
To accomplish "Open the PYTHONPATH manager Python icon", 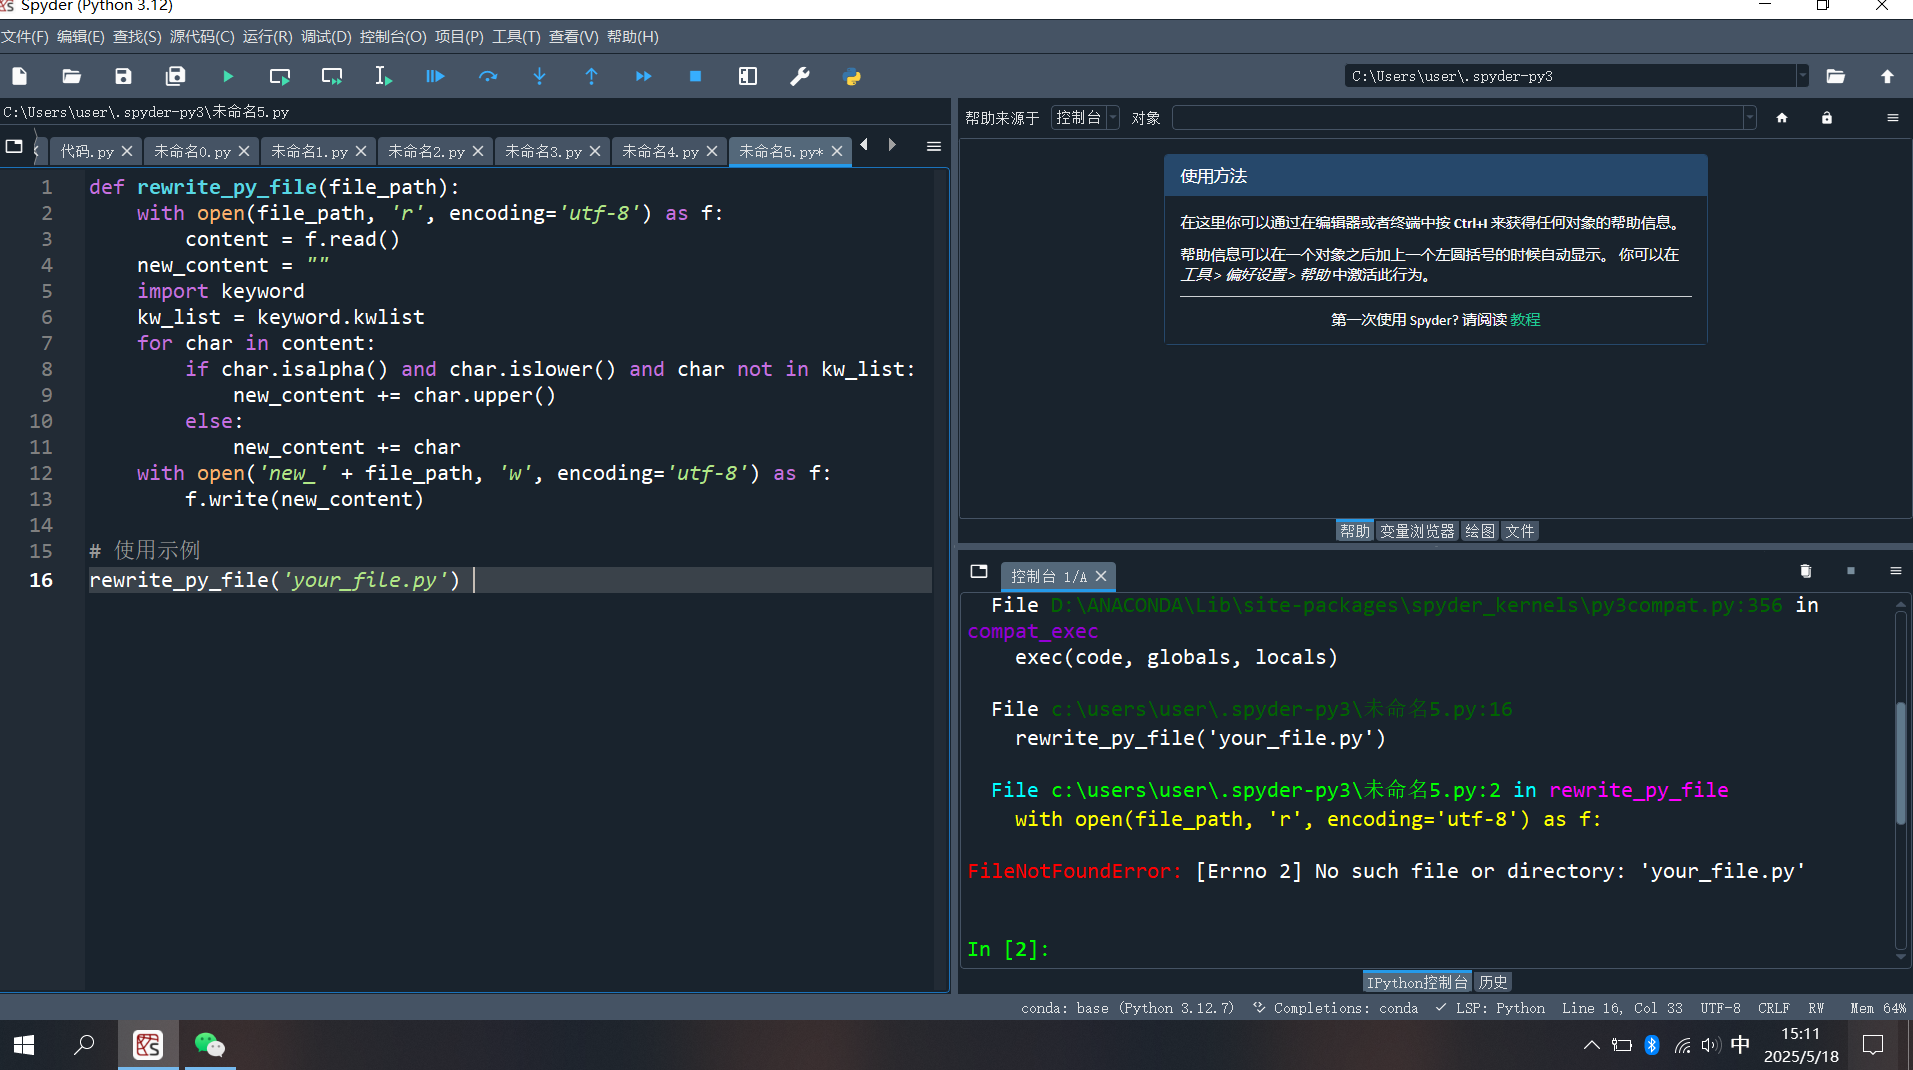I will tap(852, 76).
